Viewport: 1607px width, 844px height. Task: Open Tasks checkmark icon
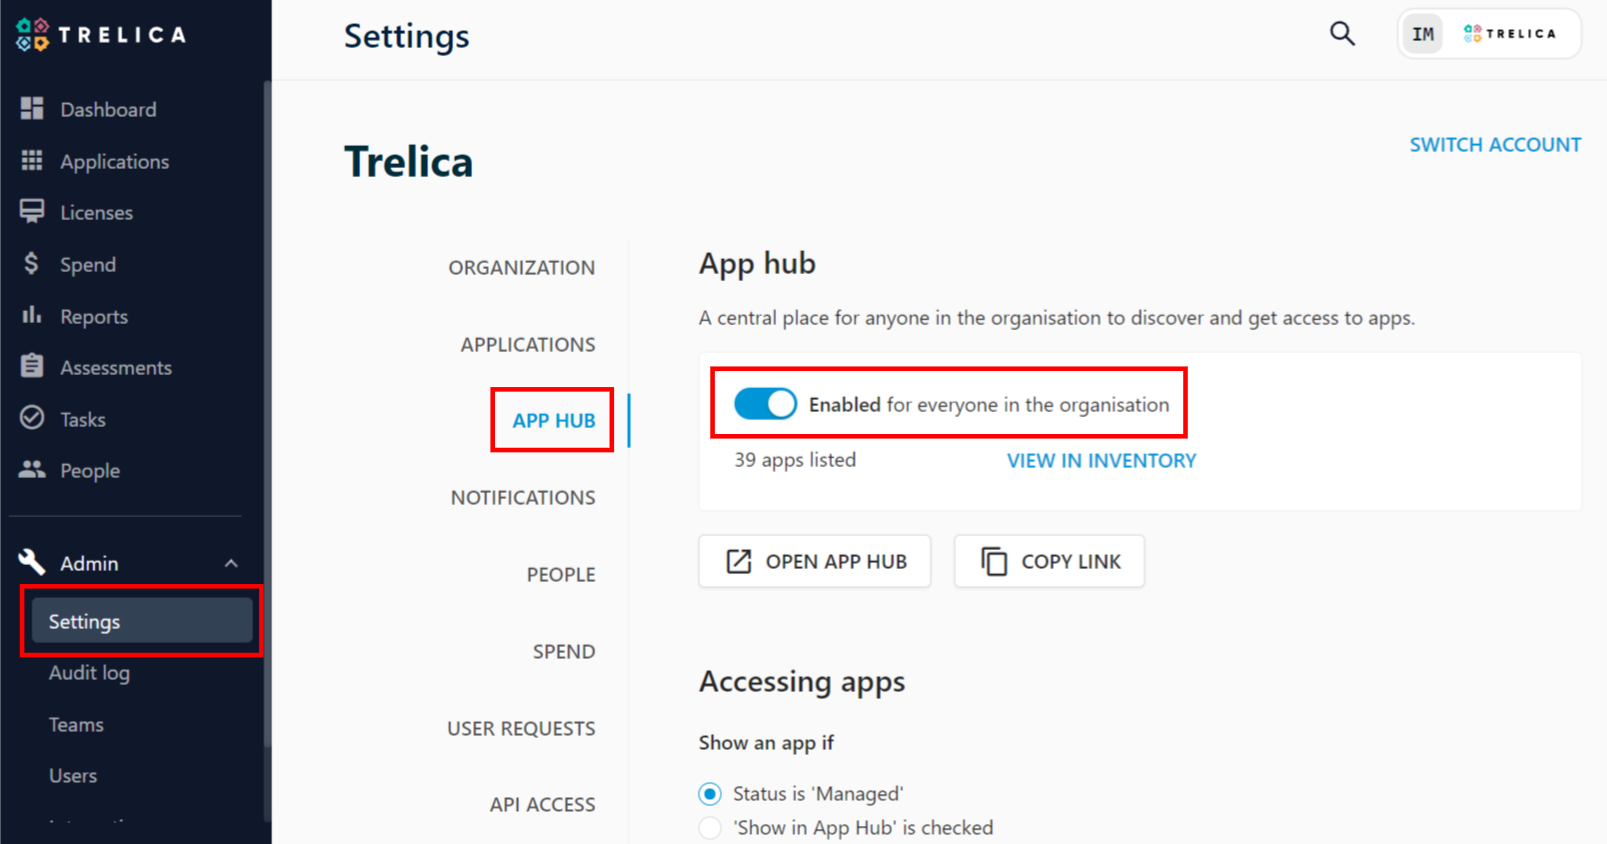pyautogui.click(x=32, y=417)
